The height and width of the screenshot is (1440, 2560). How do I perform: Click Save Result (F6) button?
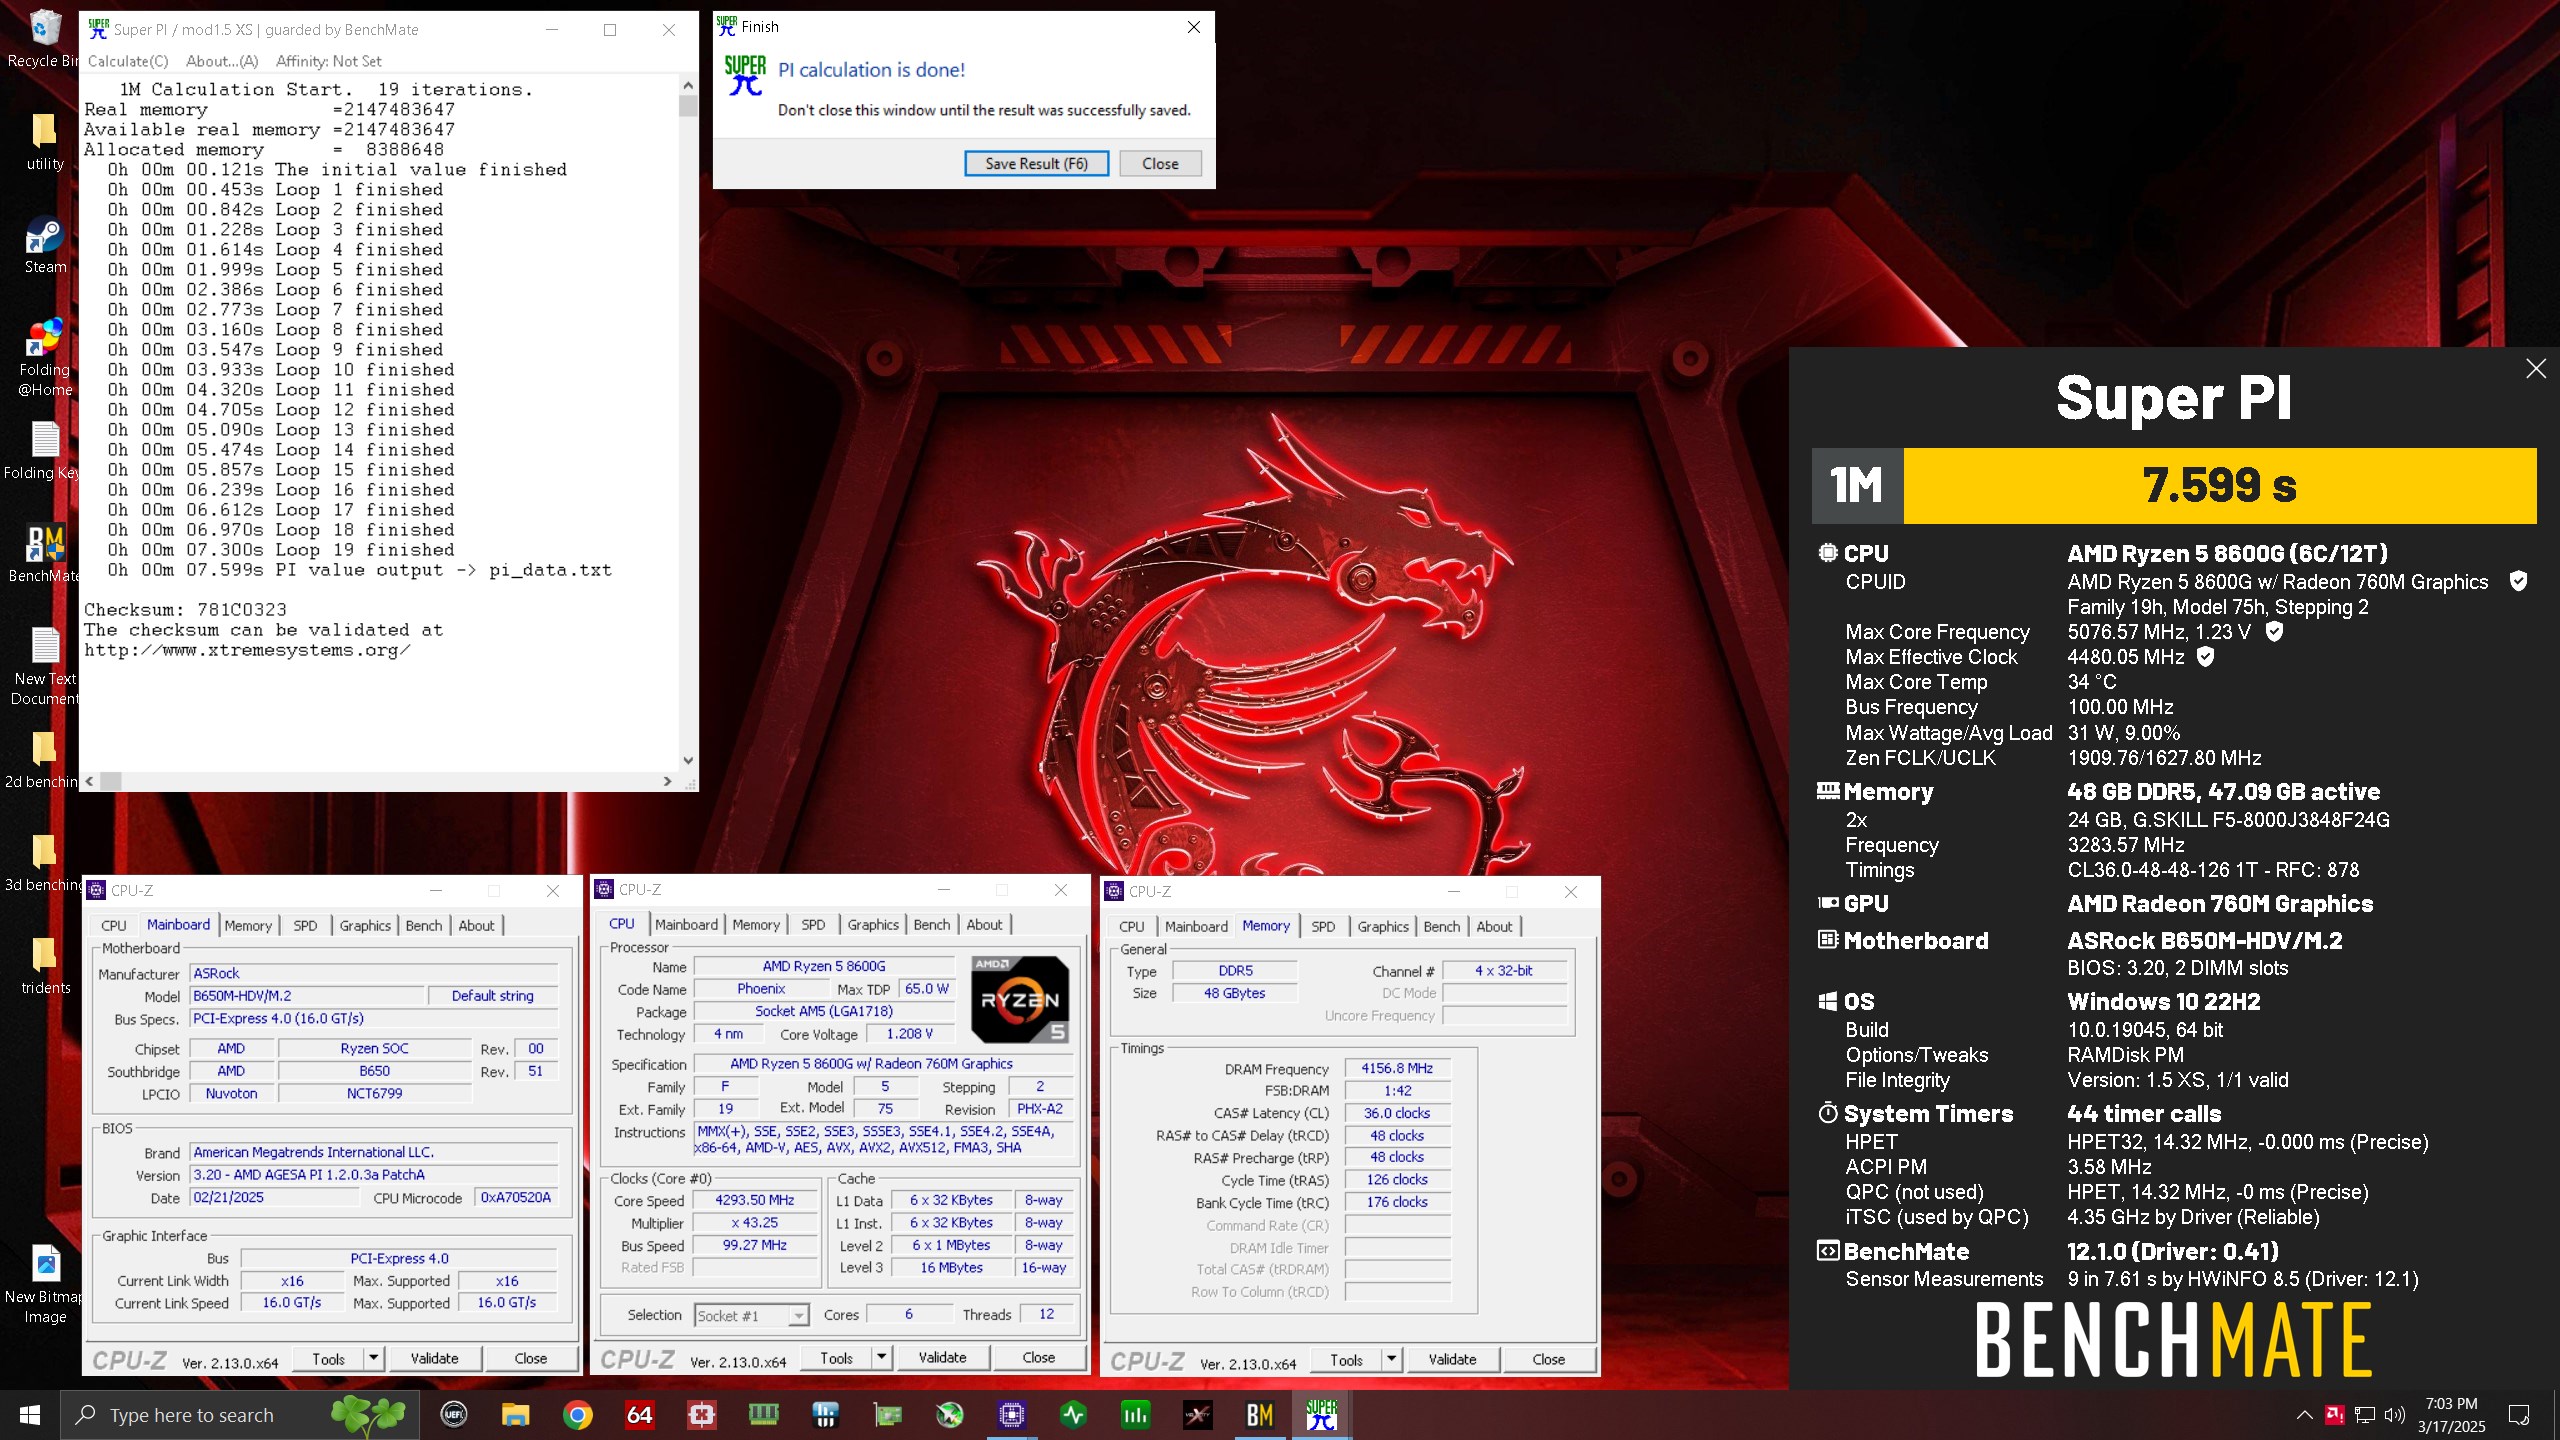(x=1036, y=163)
